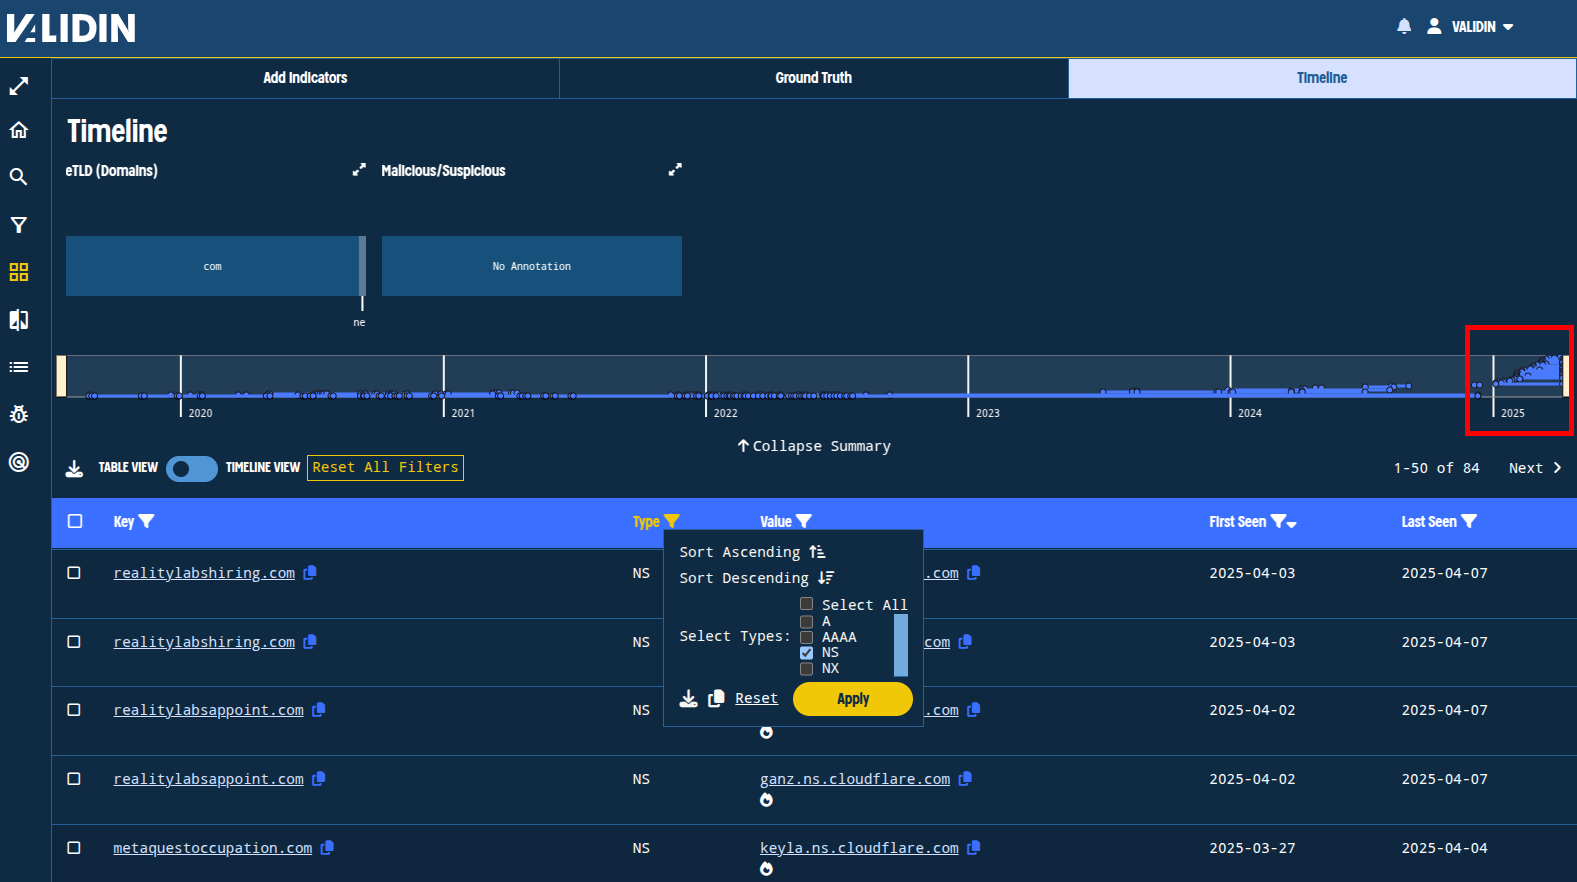The height and width of the screenshot is (882, 1577).
Task: Click the copy icon in Type filter popup
Action: tap(716, 698)
